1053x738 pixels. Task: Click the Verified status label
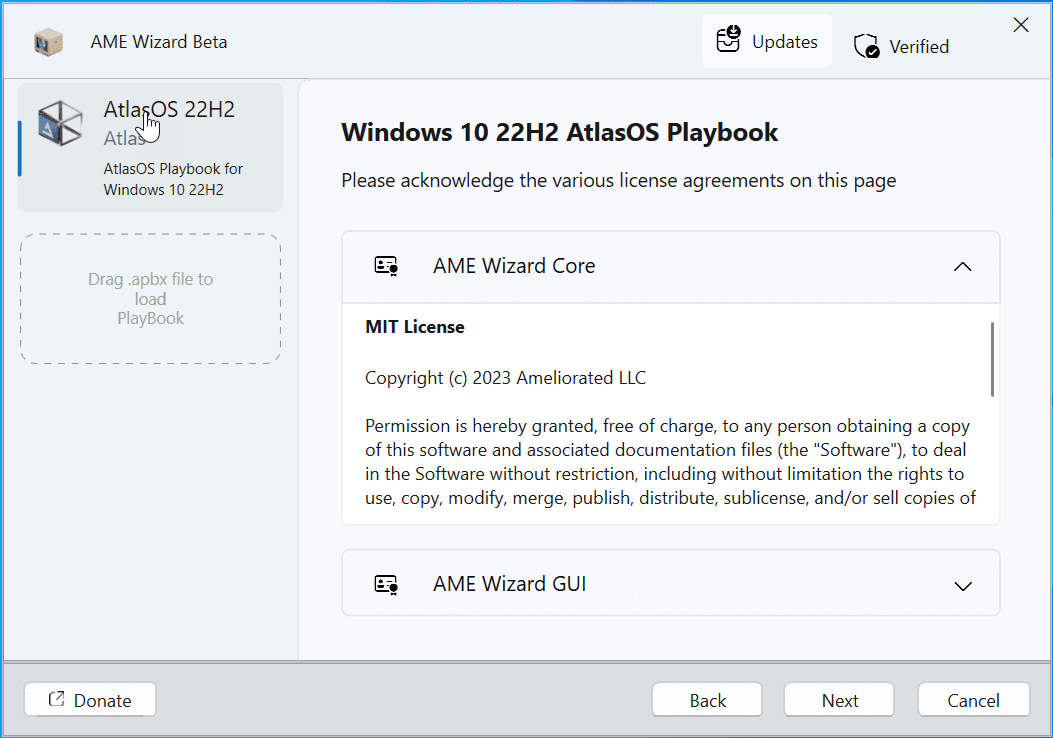click(918, 47)
